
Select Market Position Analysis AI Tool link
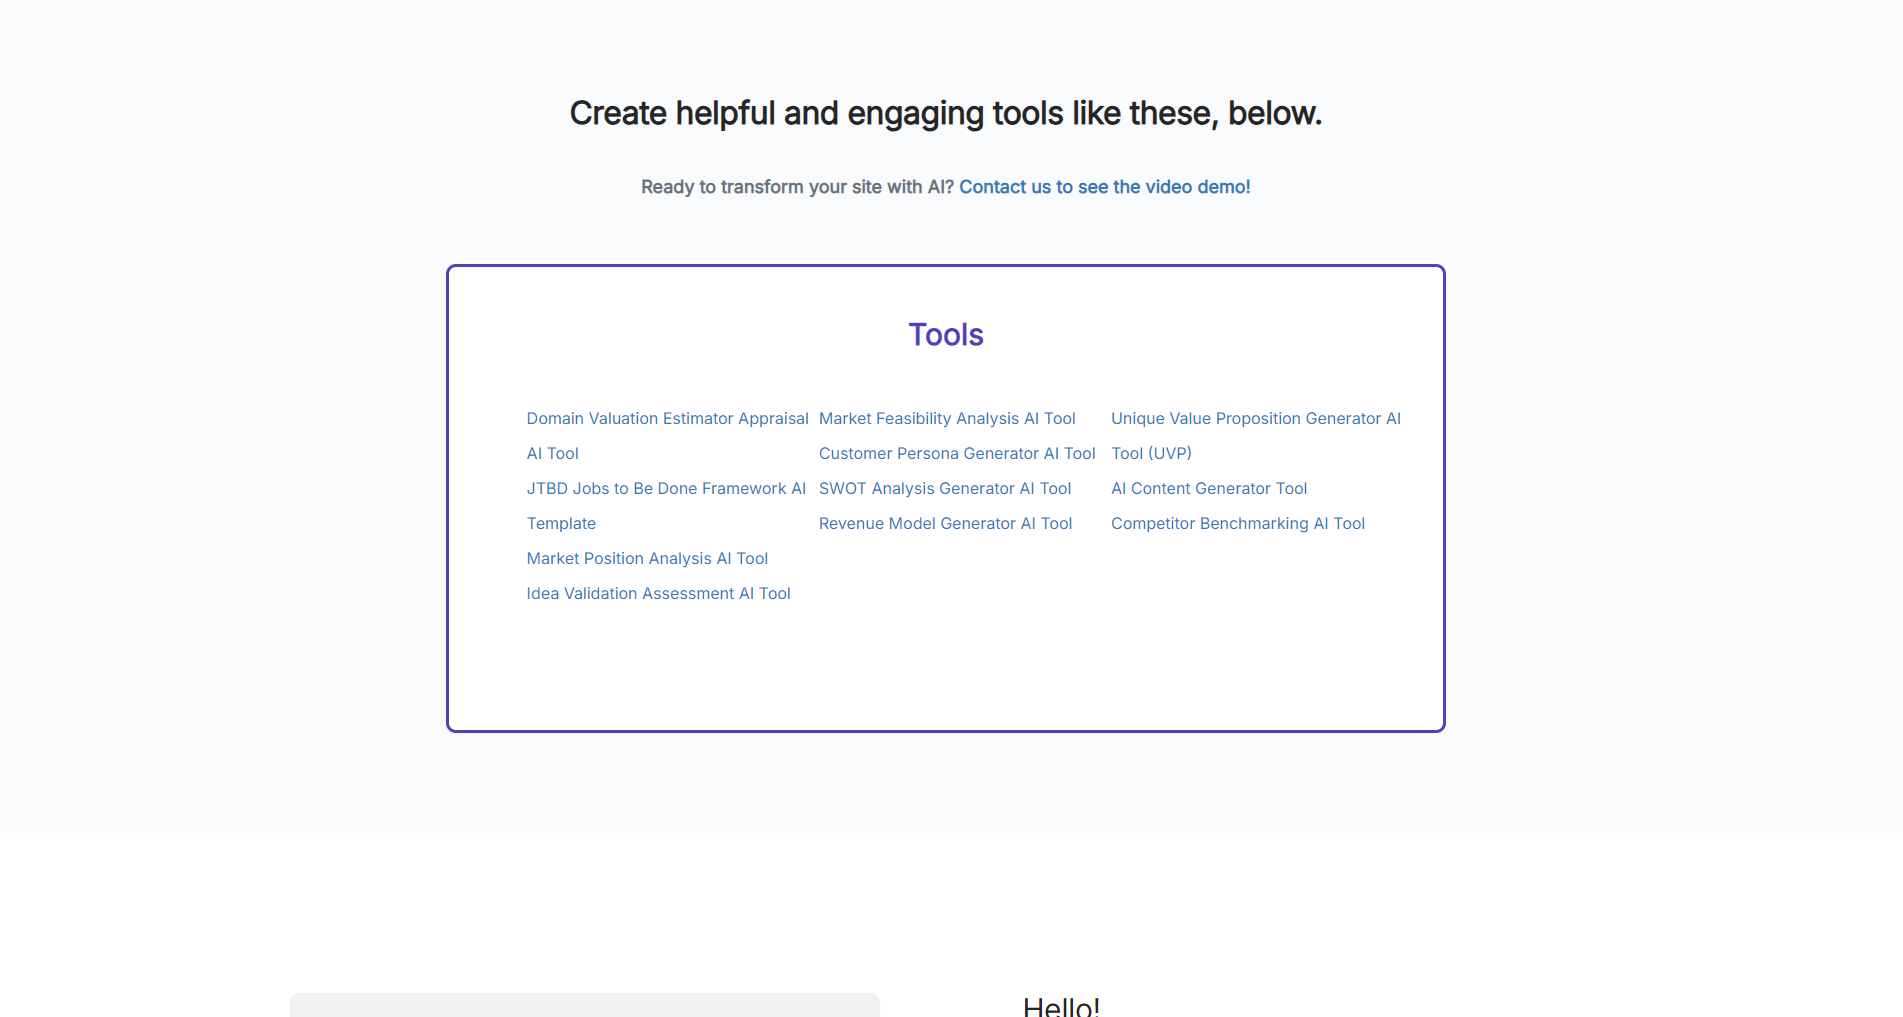pos(647,559)
